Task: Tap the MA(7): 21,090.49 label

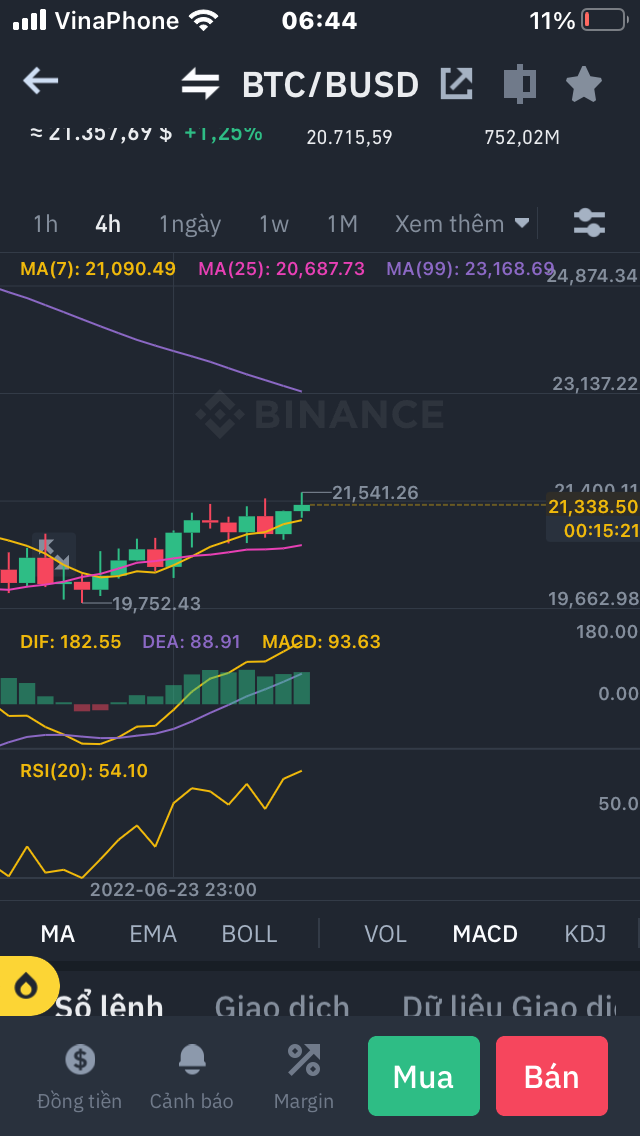Action: tap(98, 269)
